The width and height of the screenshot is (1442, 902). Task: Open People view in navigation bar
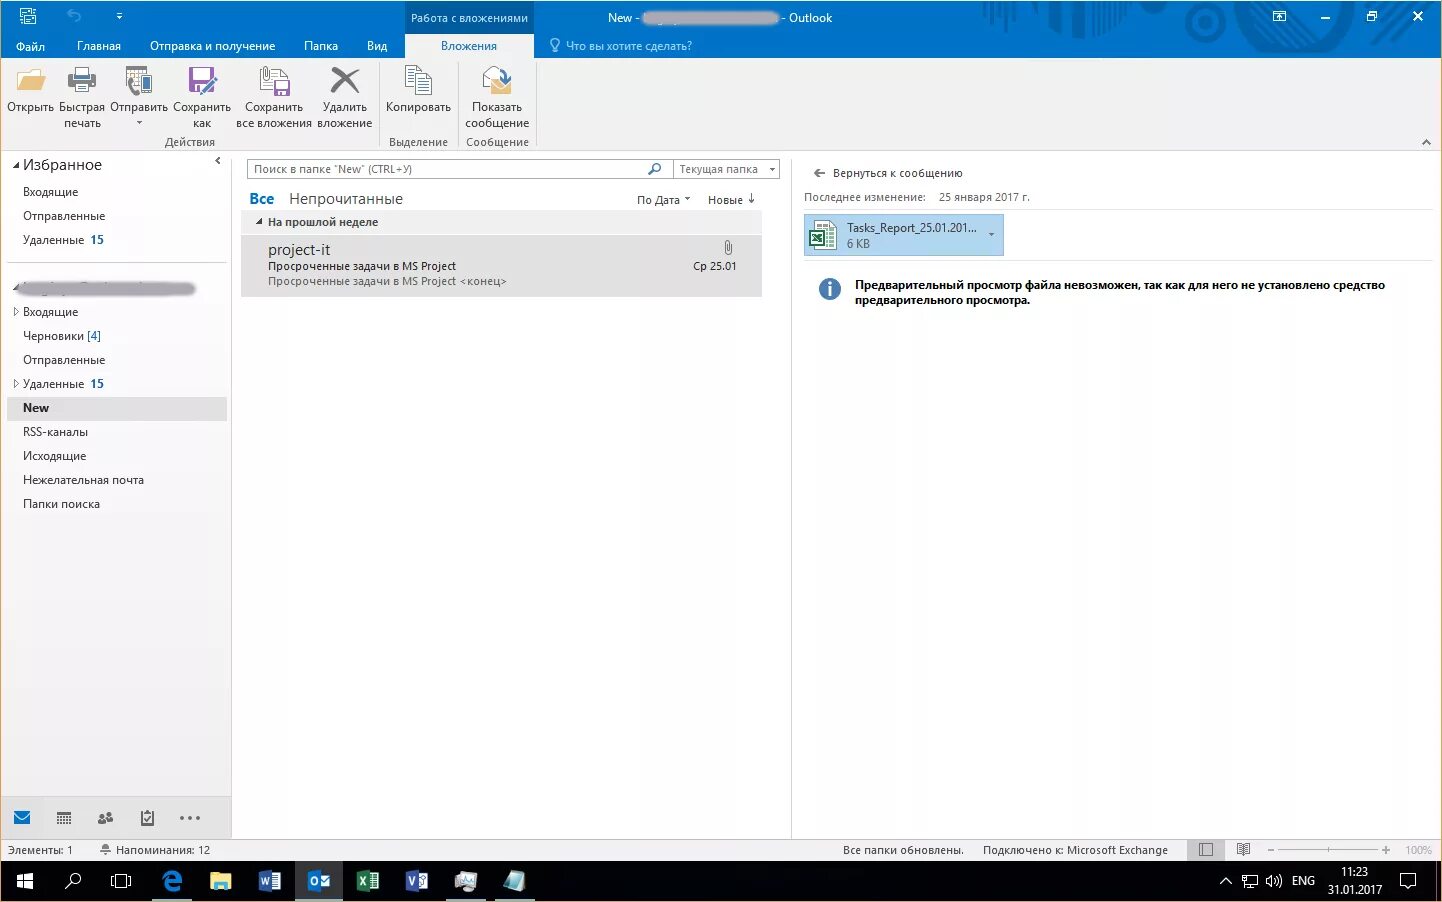point(106,818)
